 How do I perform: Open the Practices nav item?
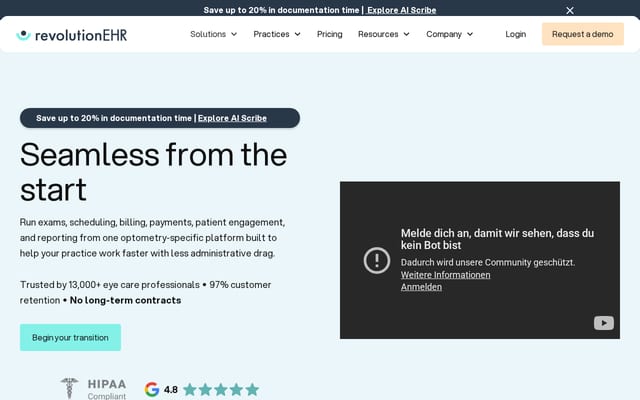coord(271,34)
